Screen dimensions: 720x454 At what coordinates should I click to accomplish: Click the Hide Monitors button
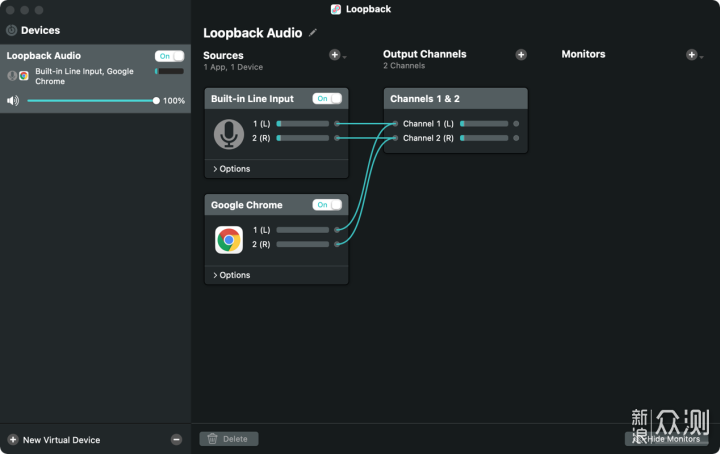[x=666, y=439]
